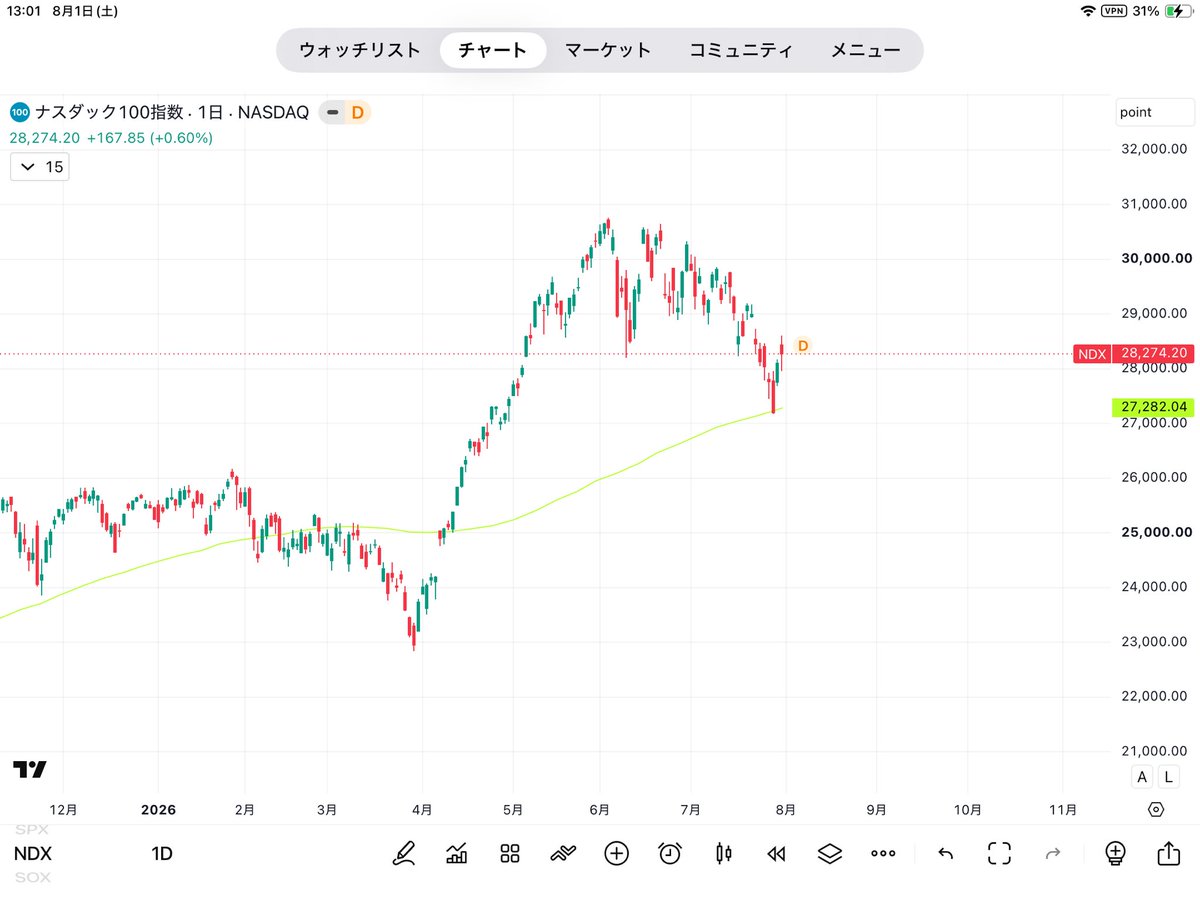Open the object tree layers icon

[x=830, y=853]
